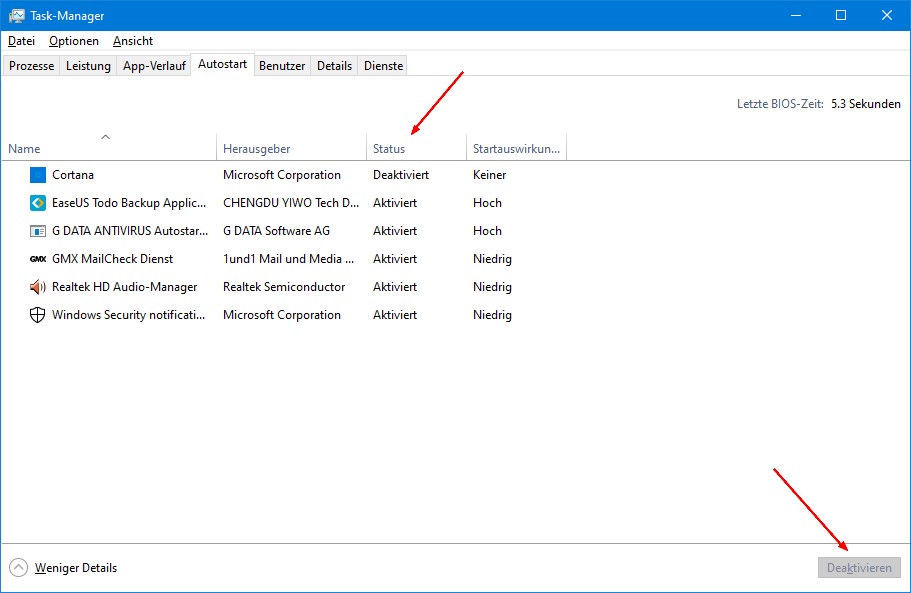
Task: Click CHENGDU YIWO Tech publisher cell
Action: click(291, 203)
